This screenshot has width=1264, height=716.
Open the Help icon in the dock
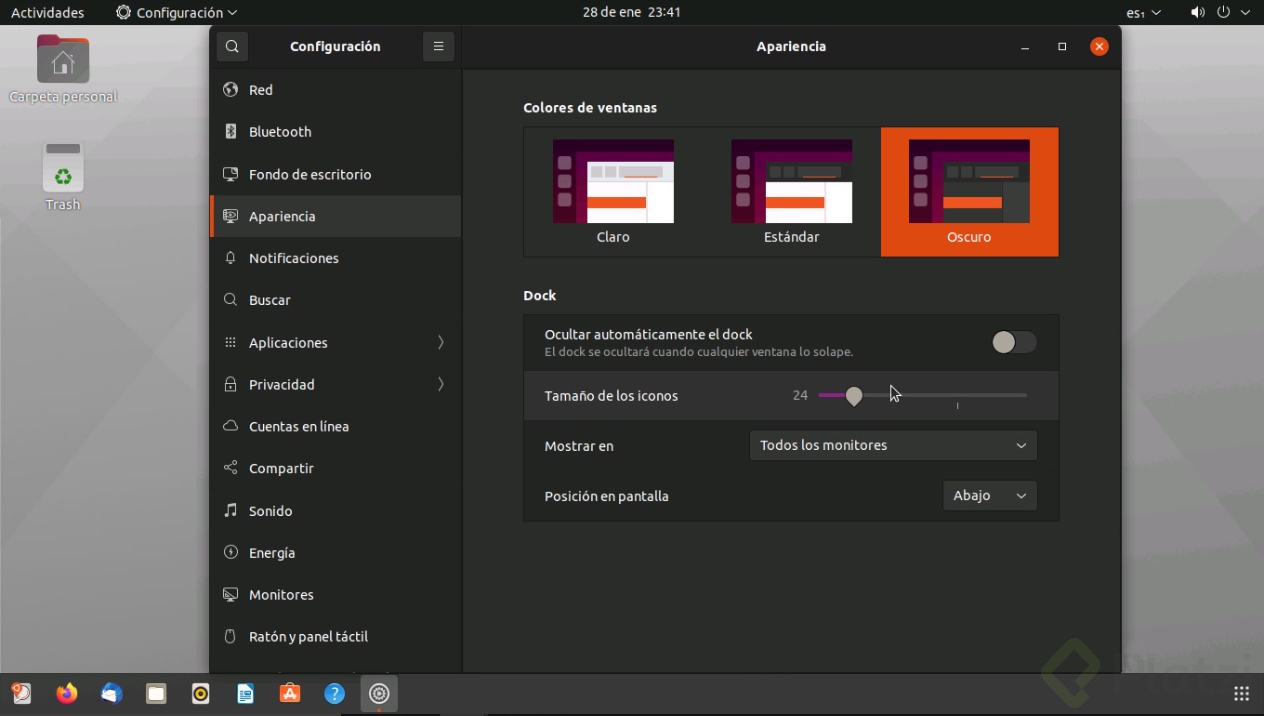(x=335, y=694)
